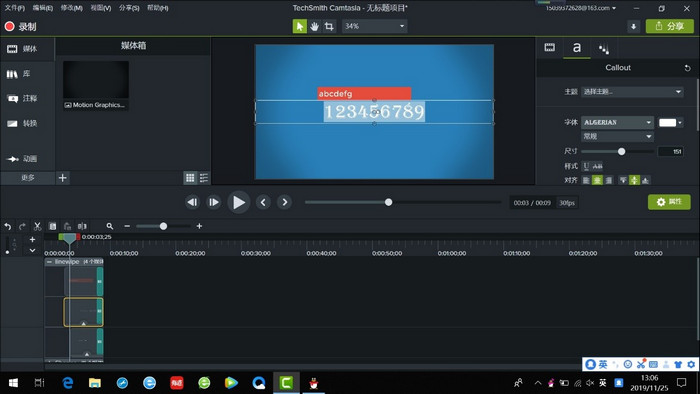Toggle underline text style
The height and width of the screenshot is (394, 700).
tap(586, 166)
